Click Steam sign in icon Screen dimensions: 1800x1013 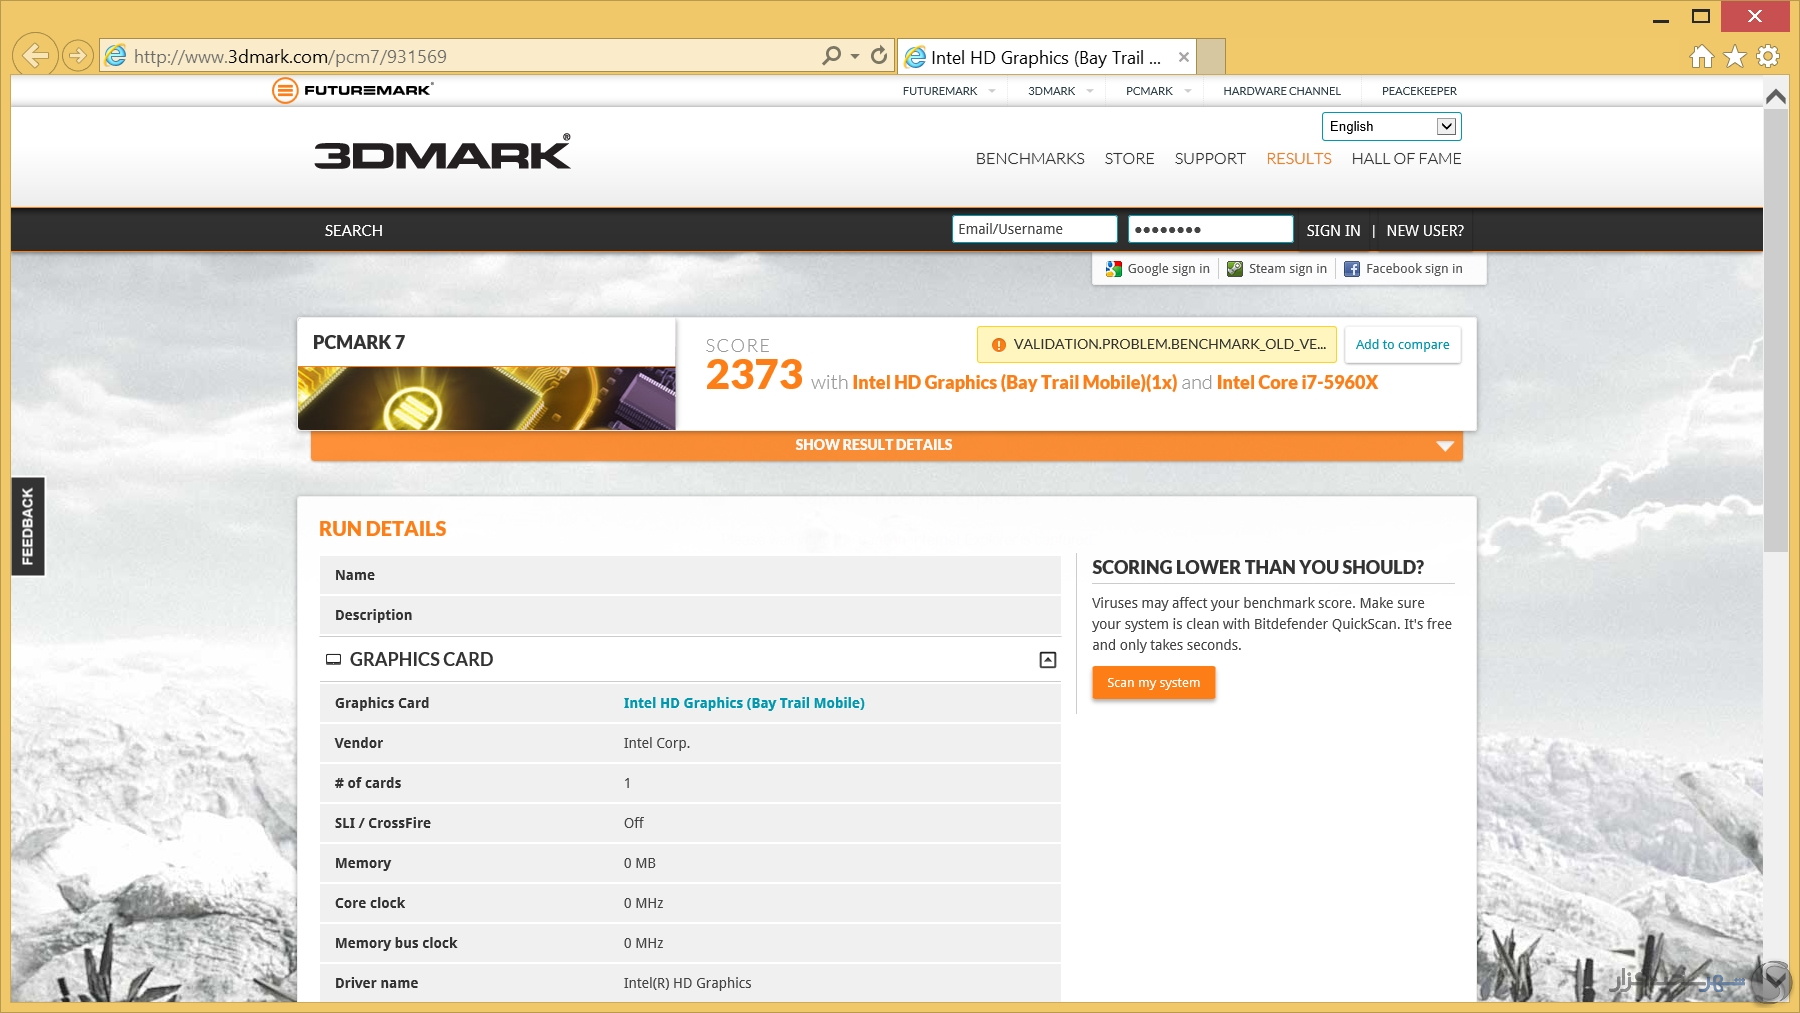1235,269
